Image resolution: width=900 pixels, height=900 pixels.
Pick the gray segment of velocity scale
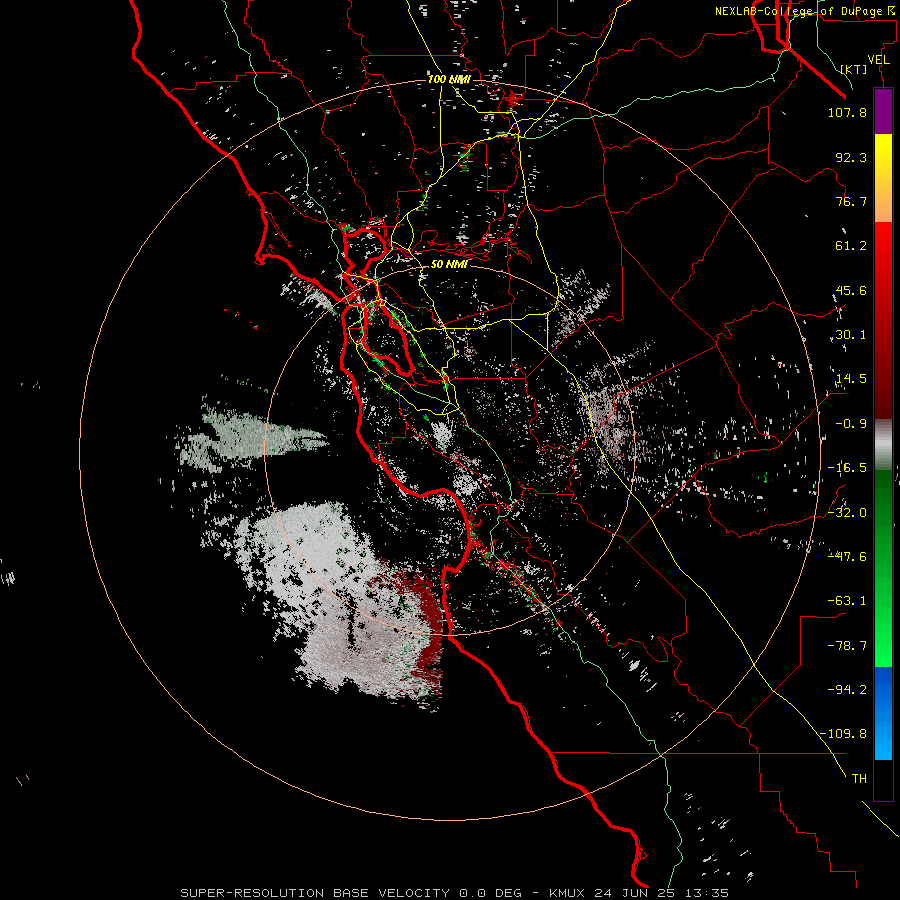point(883,442)
